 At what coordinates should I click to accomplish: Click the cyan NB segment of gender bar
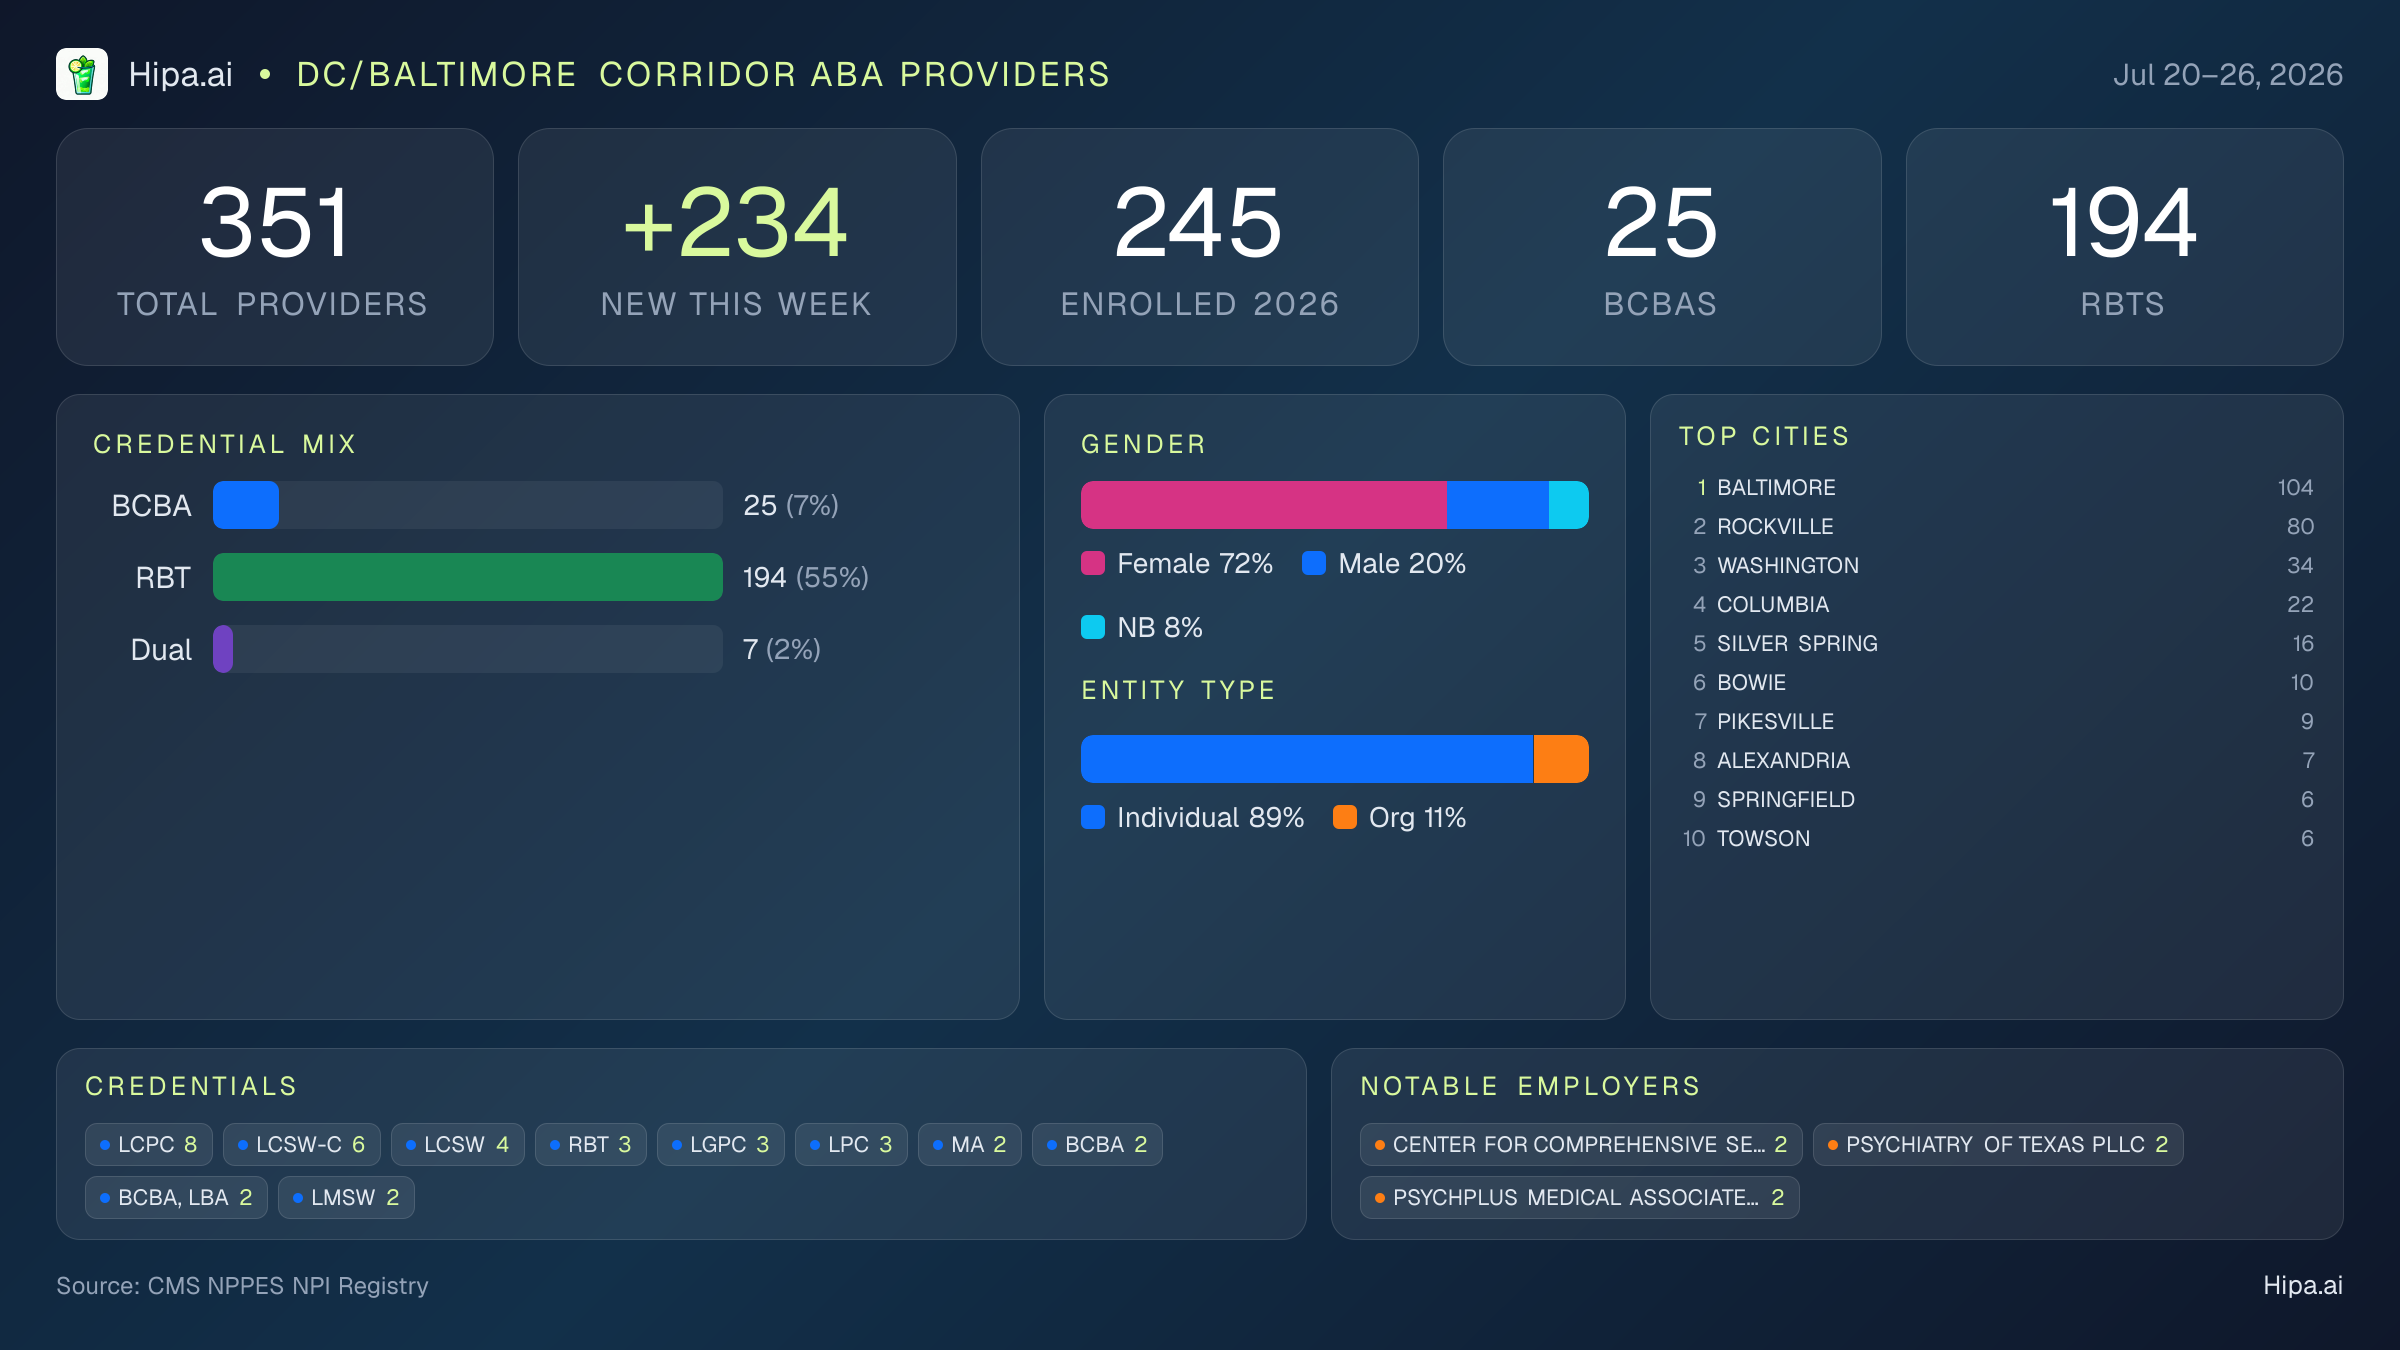[x=1569, y=505]
